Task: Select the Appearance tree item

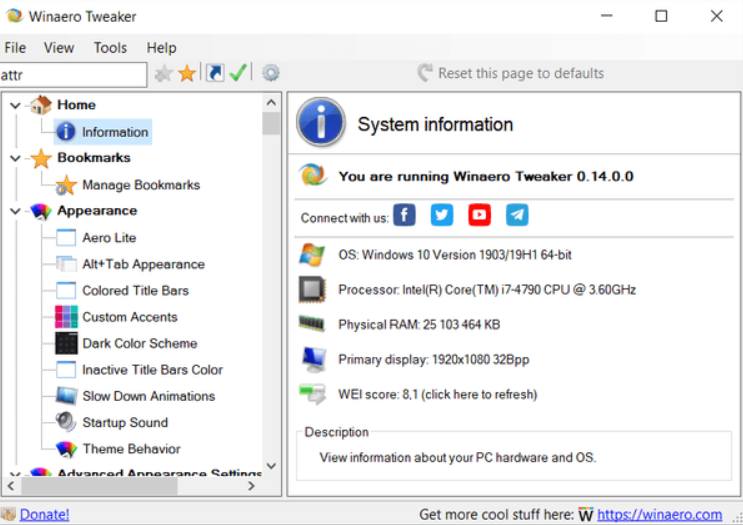Action: click(x=97, y=210)
